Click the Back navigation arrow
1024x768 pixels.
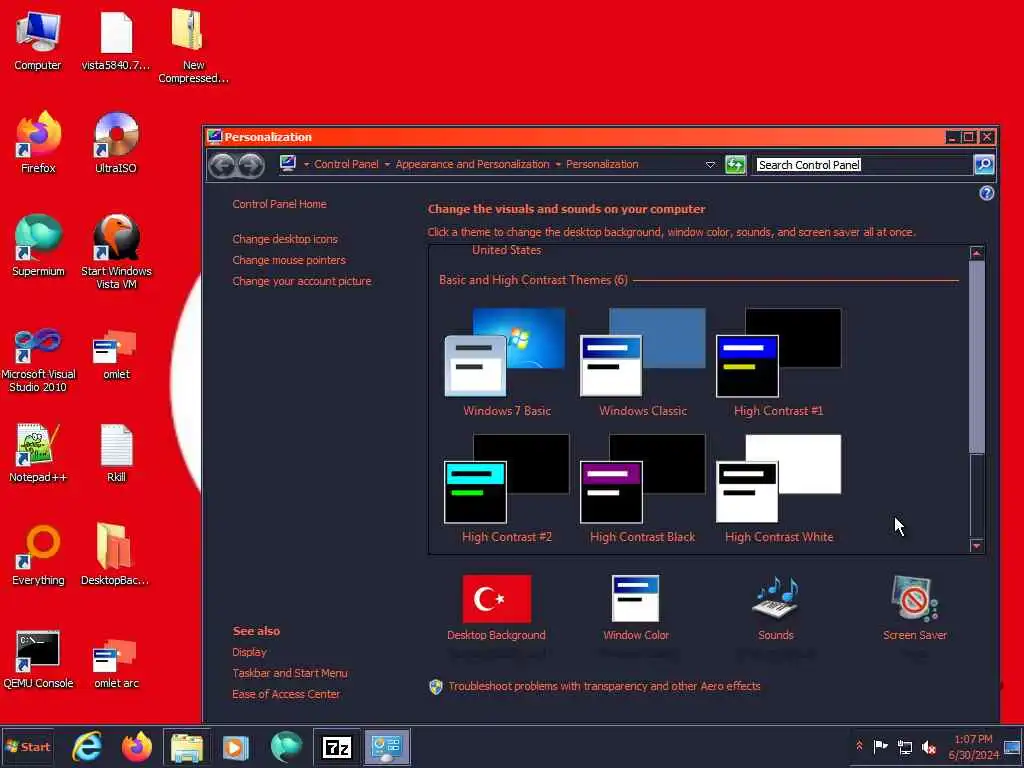tap(223, 165)
